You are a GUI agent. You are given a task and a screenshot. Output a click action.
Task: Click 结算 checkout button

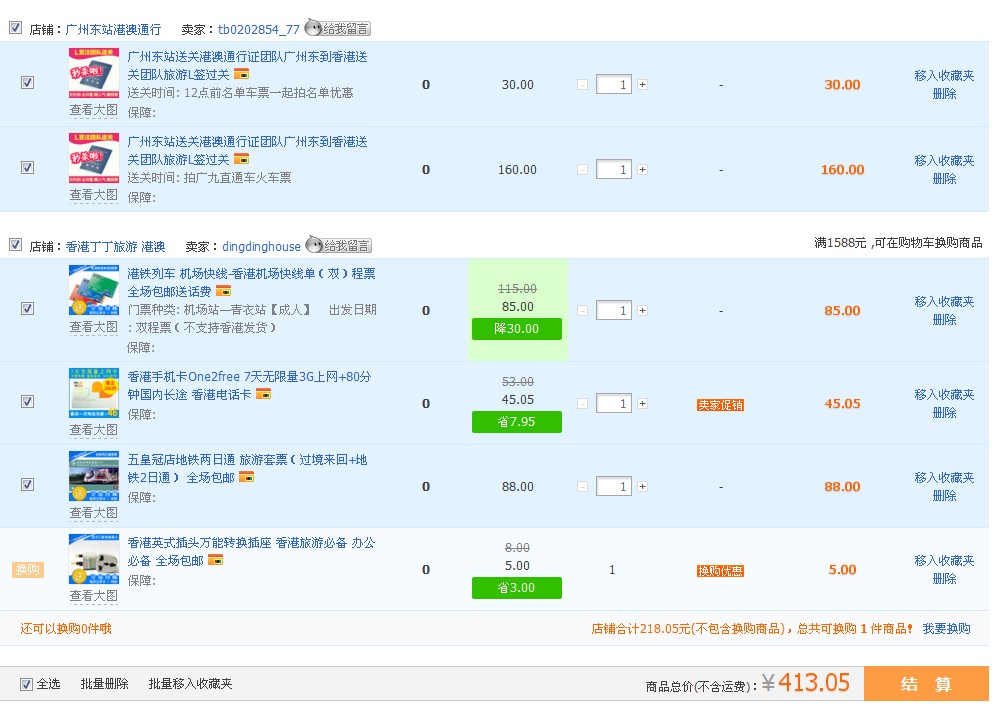926,684
